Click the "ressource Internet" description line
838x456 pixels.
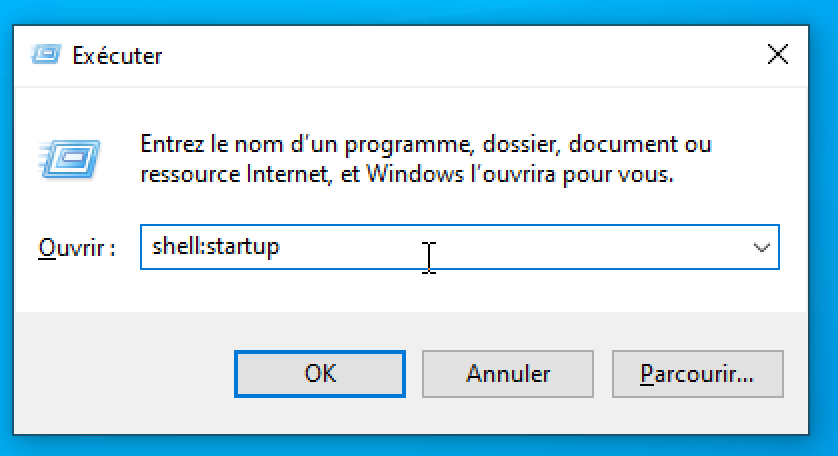(407, 174)
